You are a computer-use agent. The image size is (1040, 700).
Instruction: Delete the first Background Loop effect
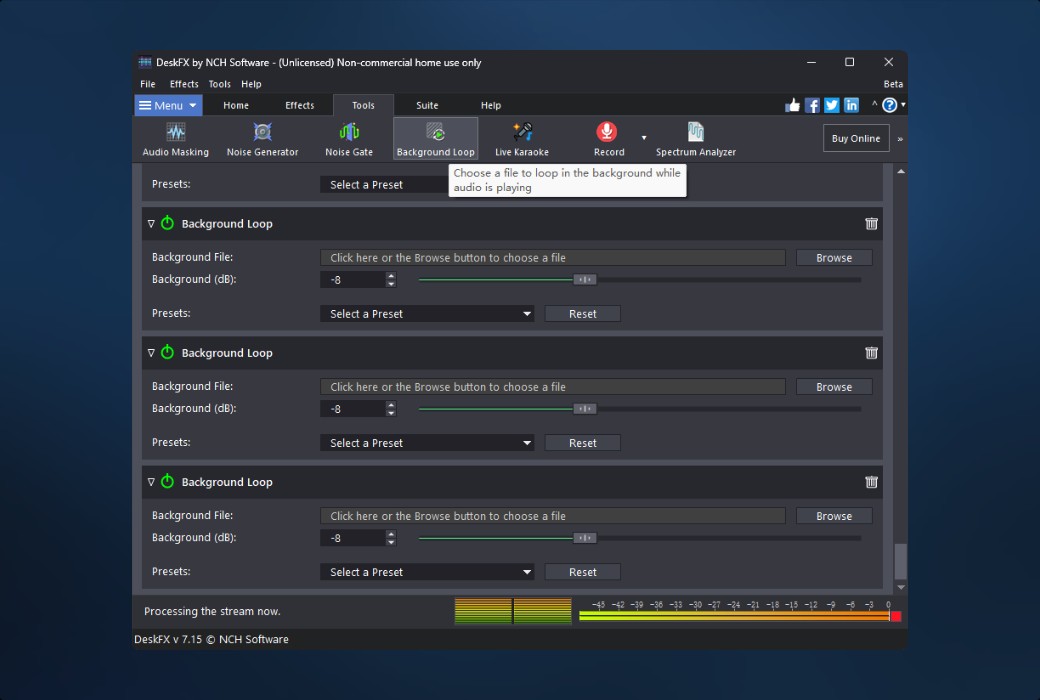[x=871, y=224]
